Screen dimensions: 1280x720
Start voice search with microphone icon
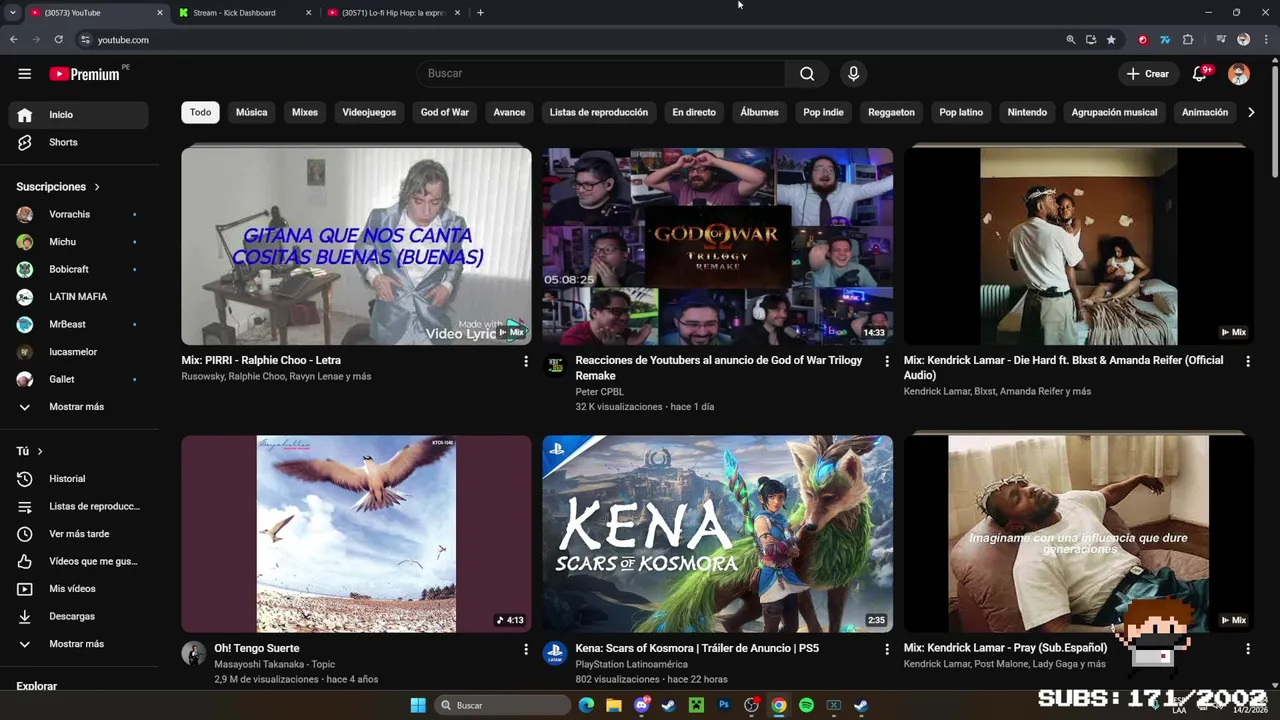tap(853, 74)
